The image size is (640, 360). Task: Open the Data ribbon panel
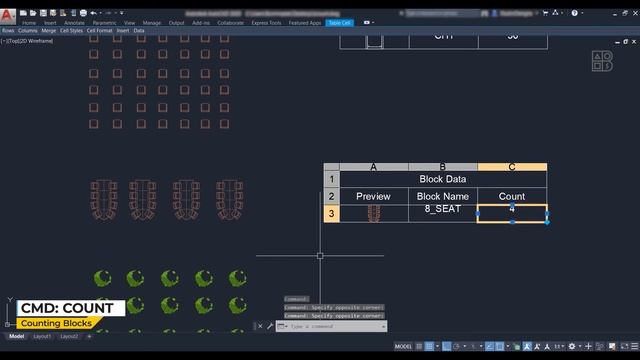[x=139, y=31]
